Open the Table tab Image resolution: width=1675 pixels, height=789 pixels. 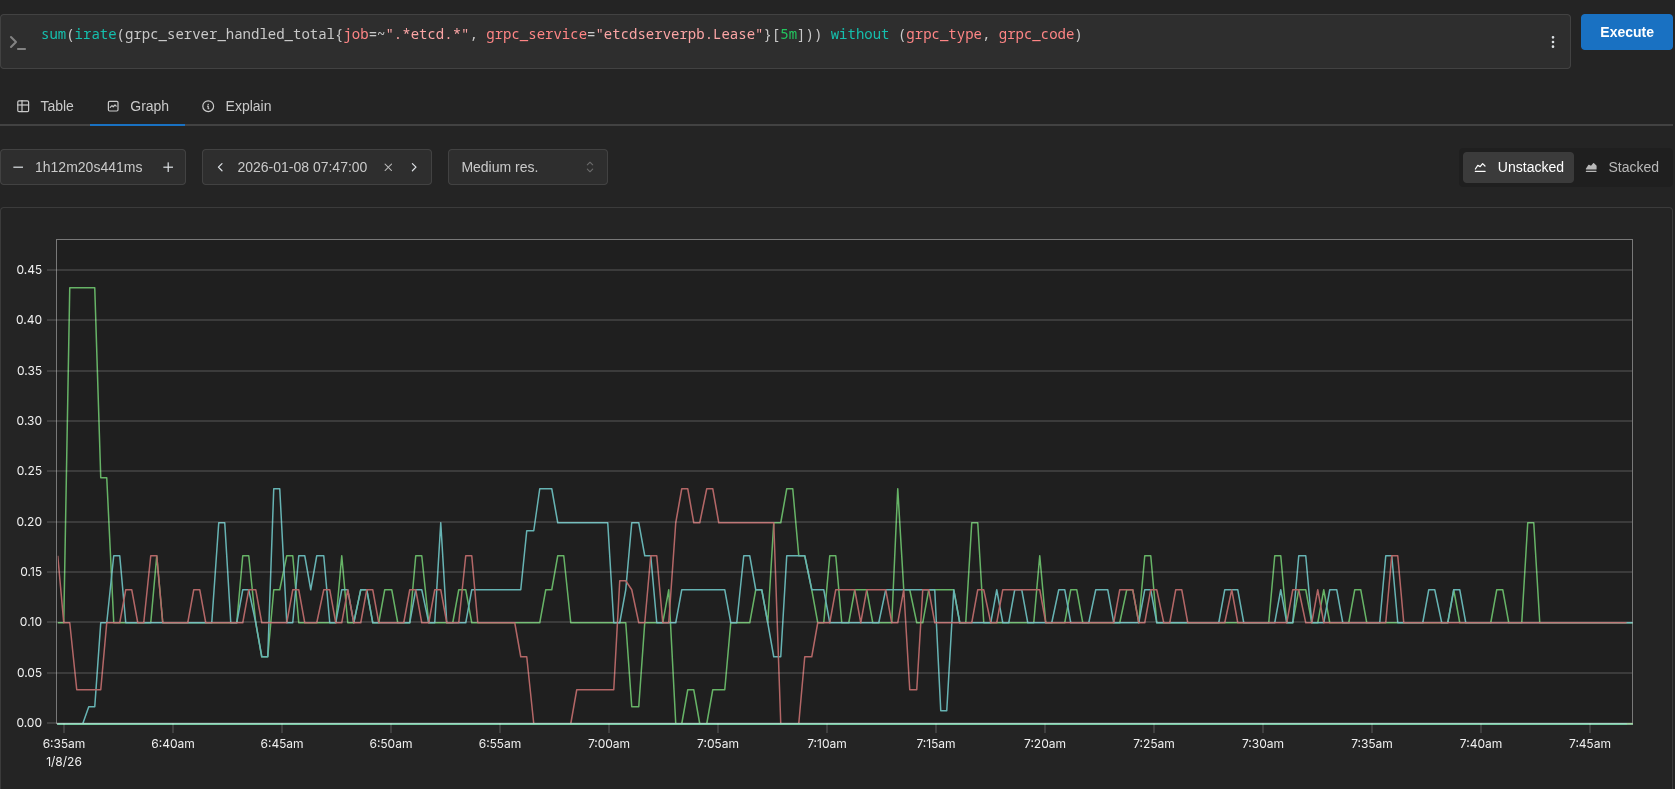[x=45, y=106]
